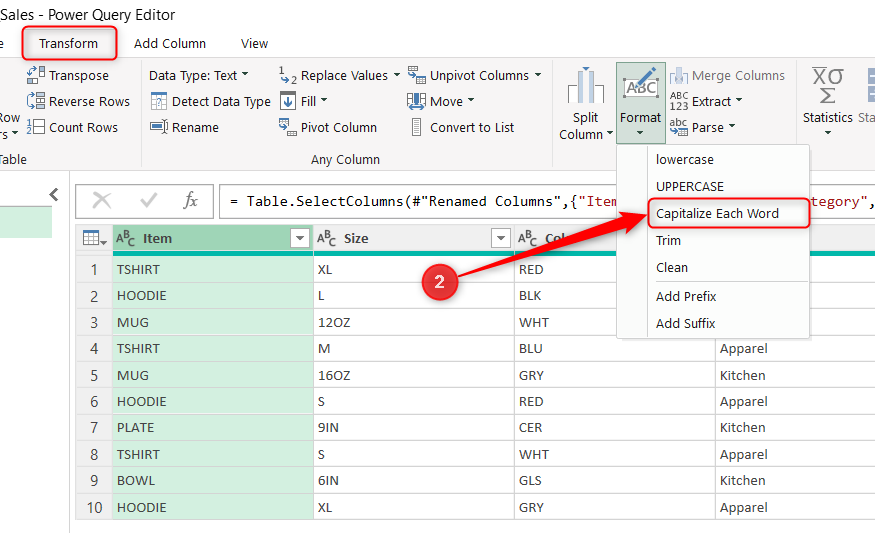Click the Rename column icon

[x=159, y=127]
